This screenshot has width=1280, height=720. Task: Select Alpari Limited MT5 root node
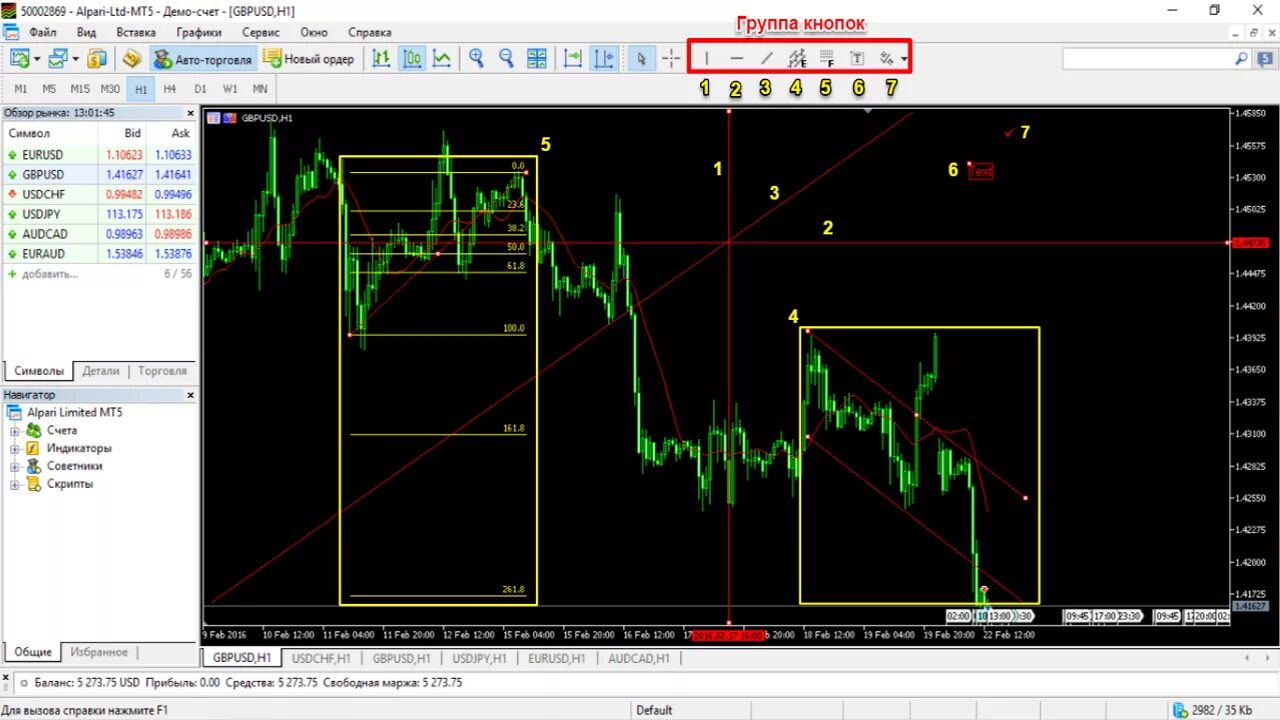coord(76,413)
